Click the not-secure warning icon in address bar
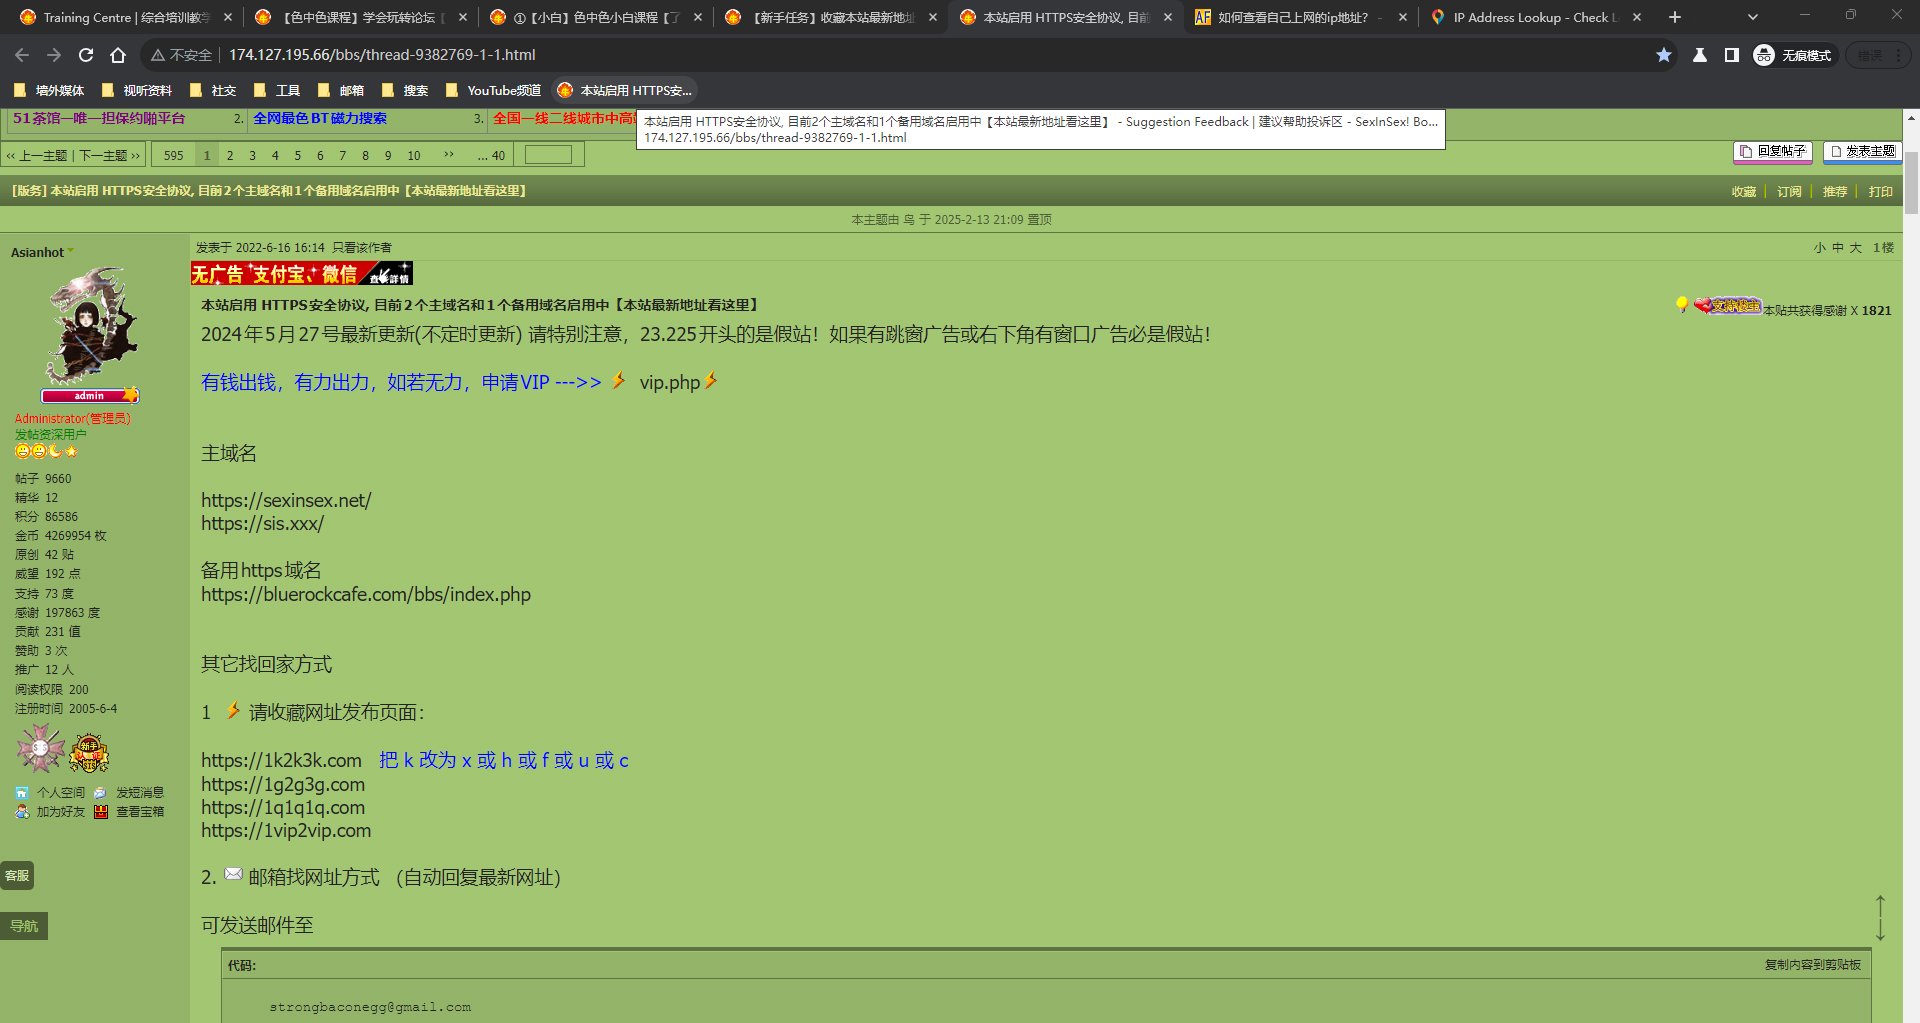Viewport: 1920px width, 1023px height. [x=158, y=55]
